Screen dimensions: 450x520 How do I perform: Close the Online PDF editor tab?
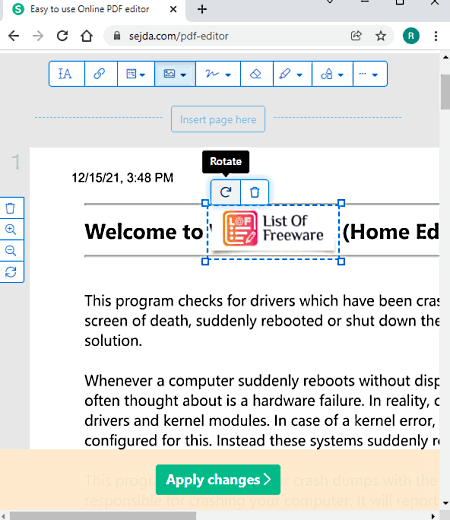(x=173, y=9)
